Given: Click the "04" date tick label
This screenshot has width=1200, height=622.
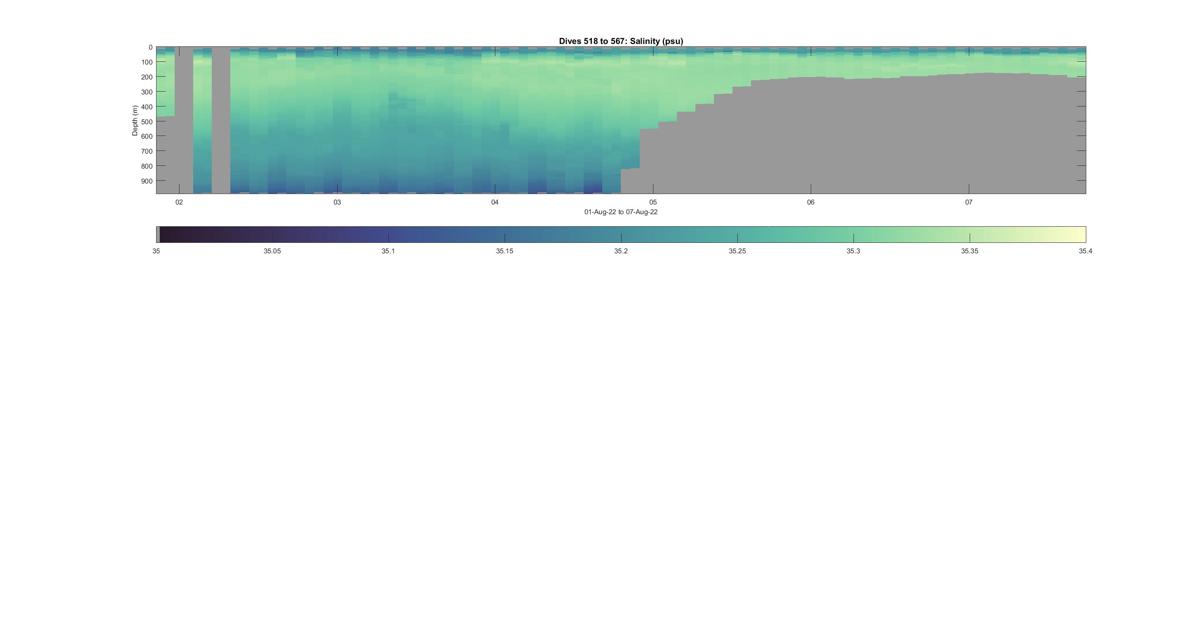Looking at the screenshot, I should coord(495,202).
